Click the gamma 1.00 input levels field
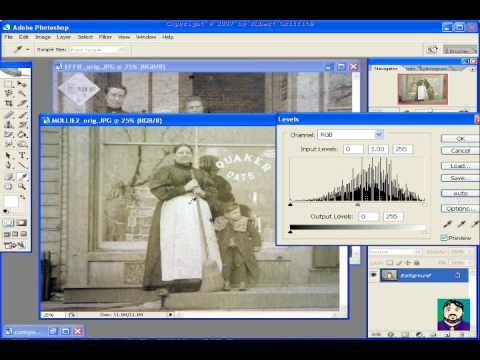 [378, 149]
